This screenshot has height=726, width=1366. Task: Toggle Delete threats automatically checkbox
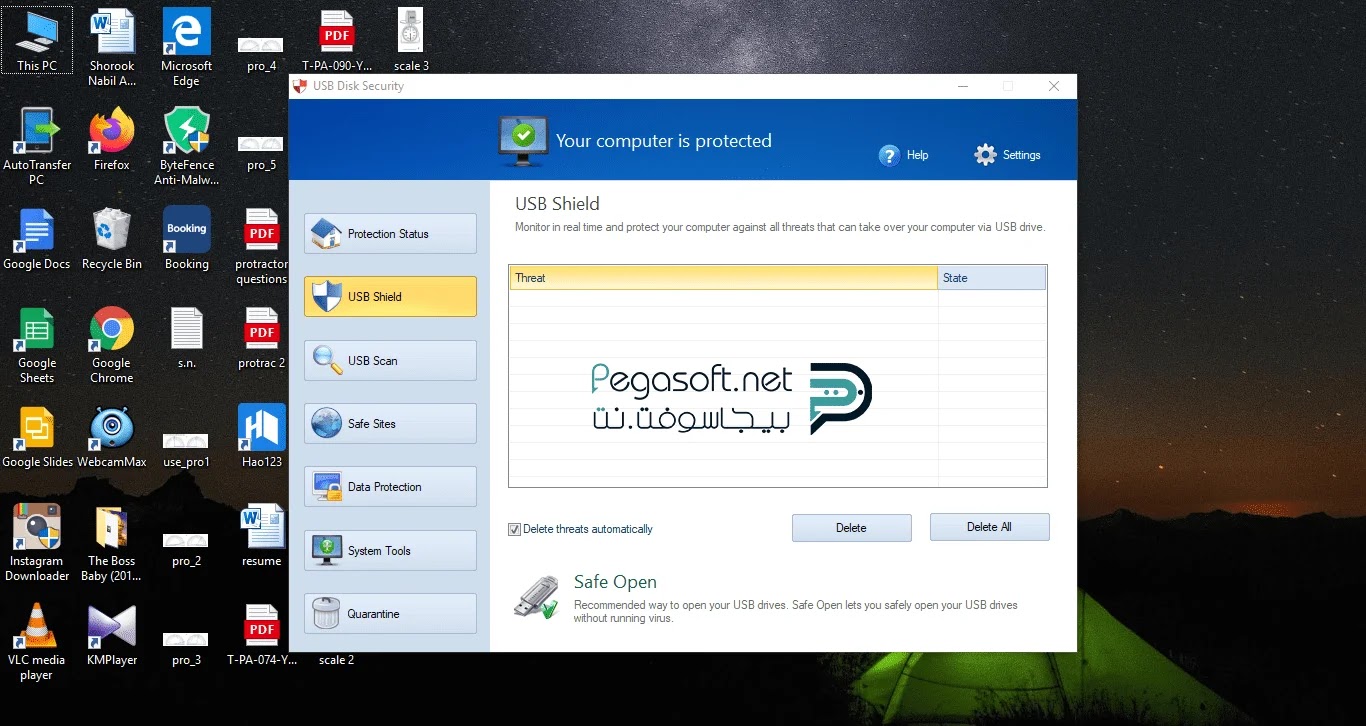[x=514, y=529]
